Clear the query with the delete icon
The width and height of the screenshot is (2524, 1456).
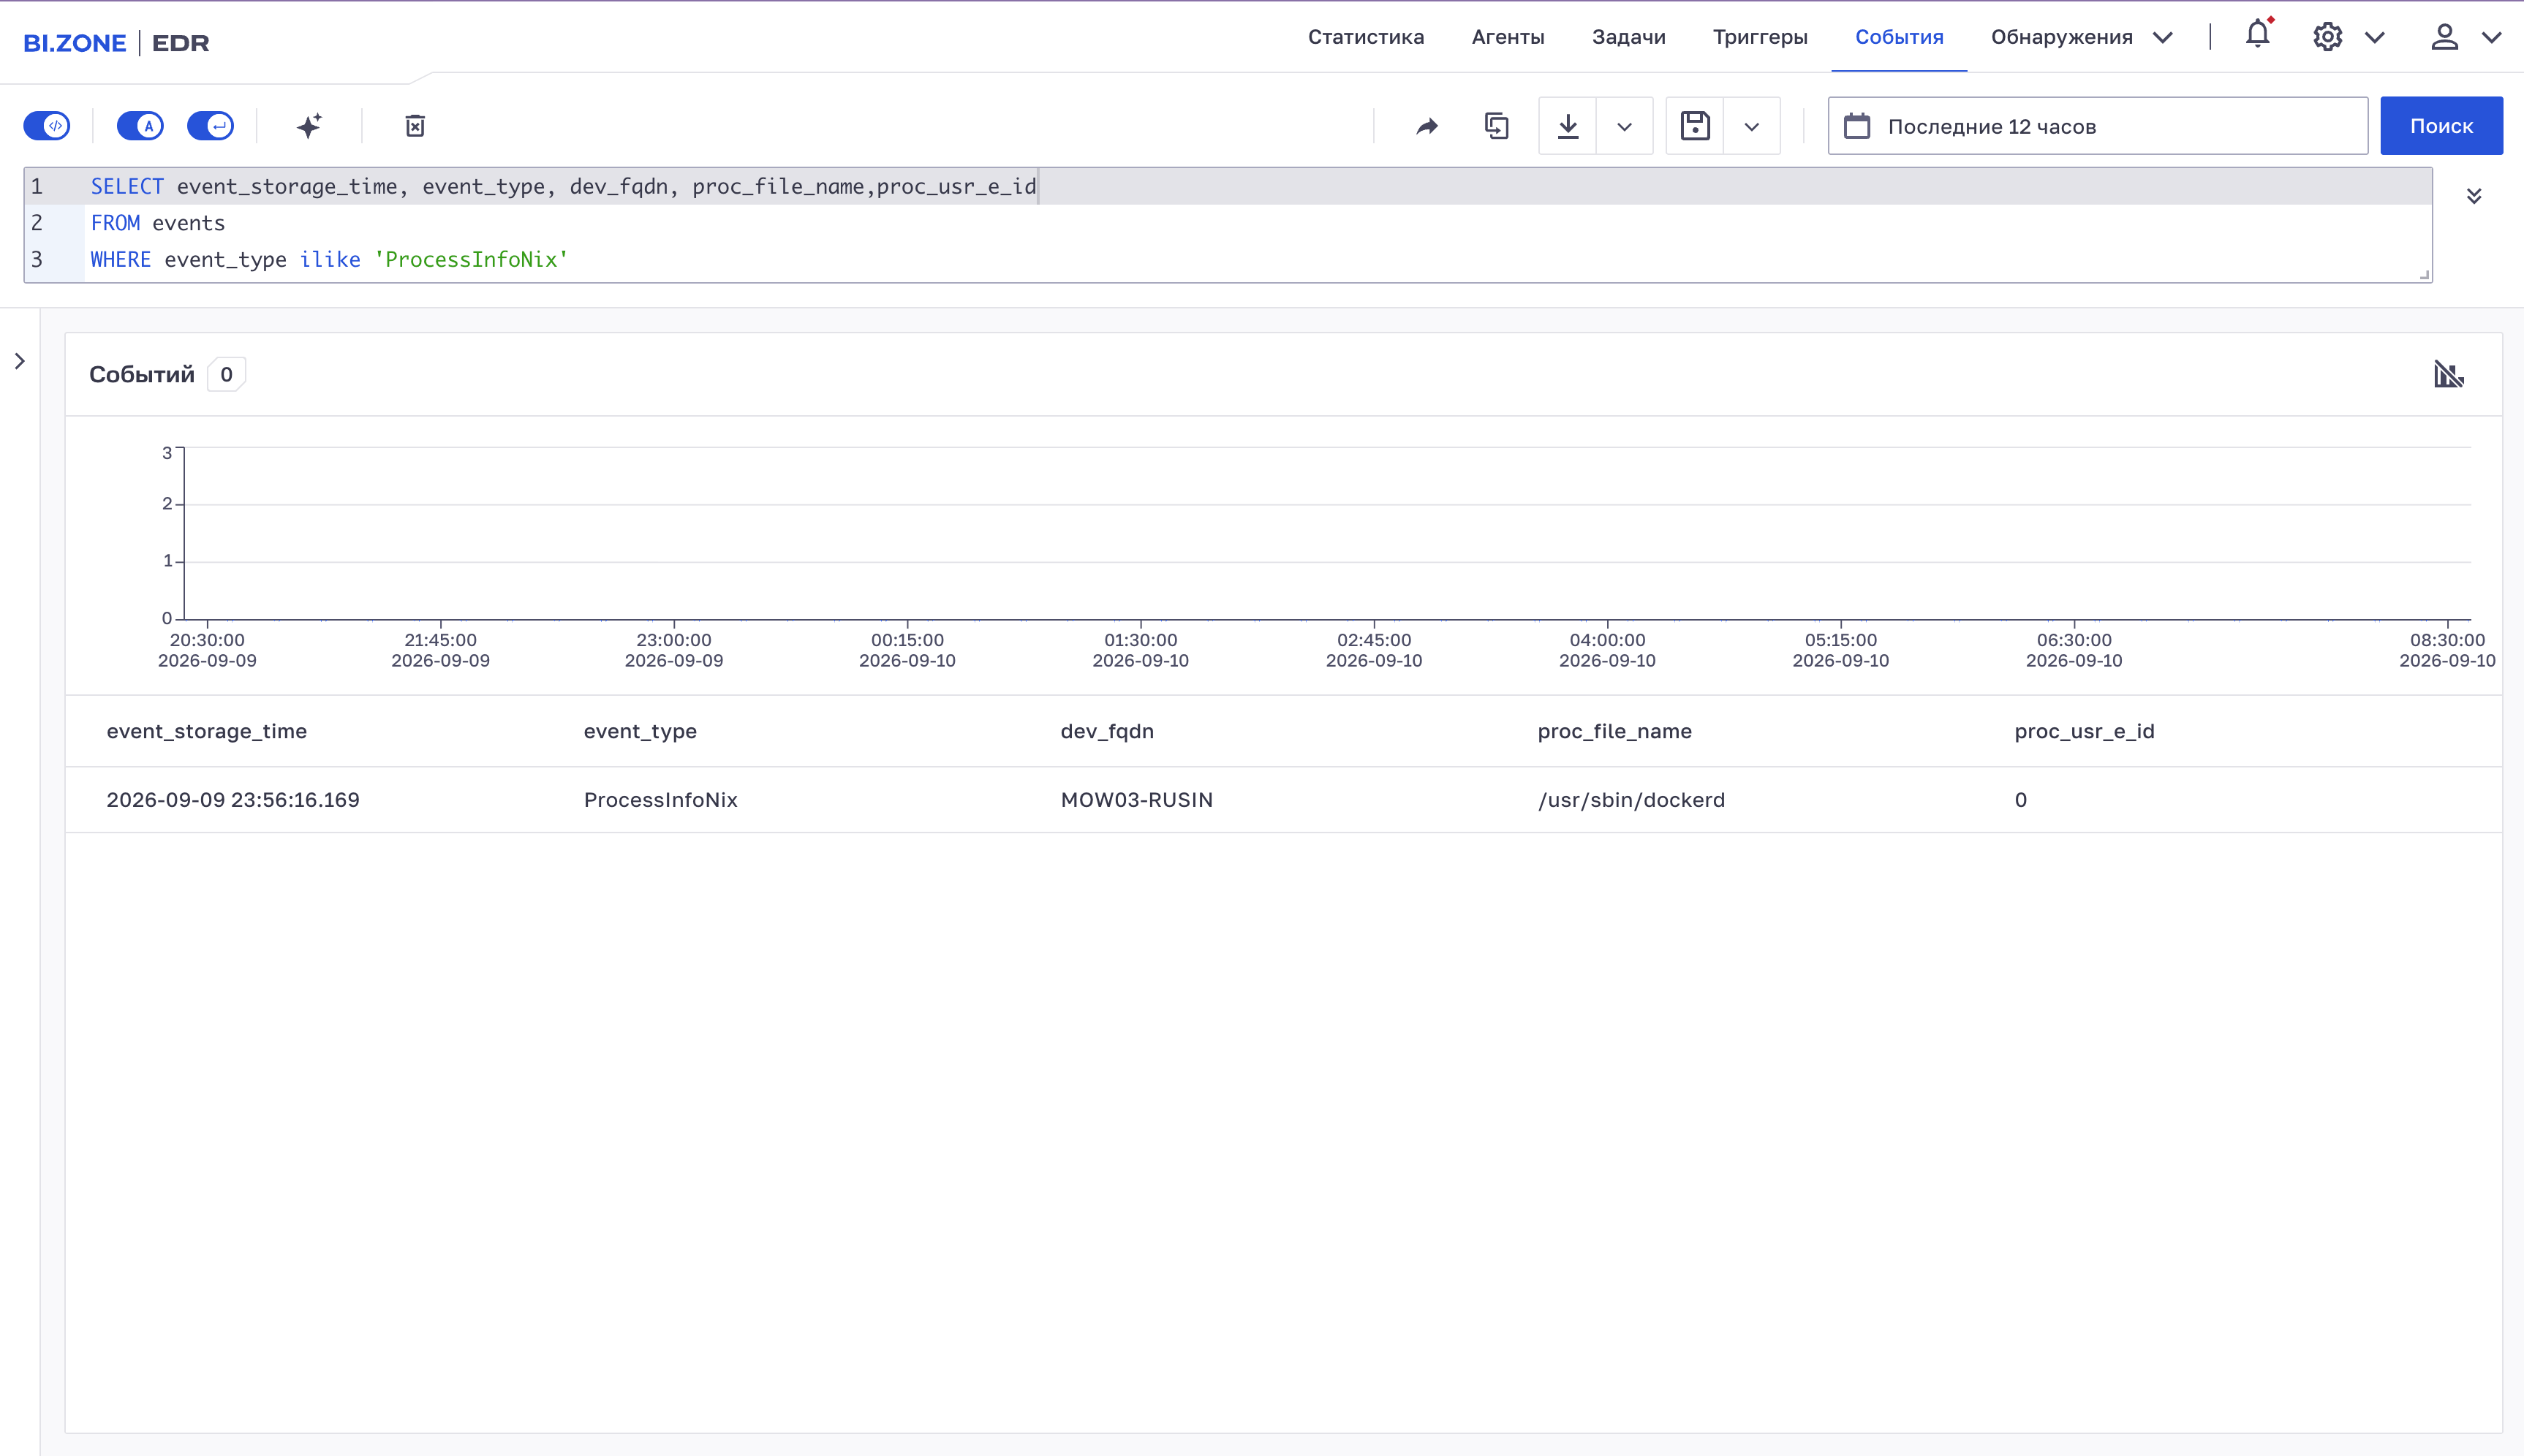pos(415,126)
